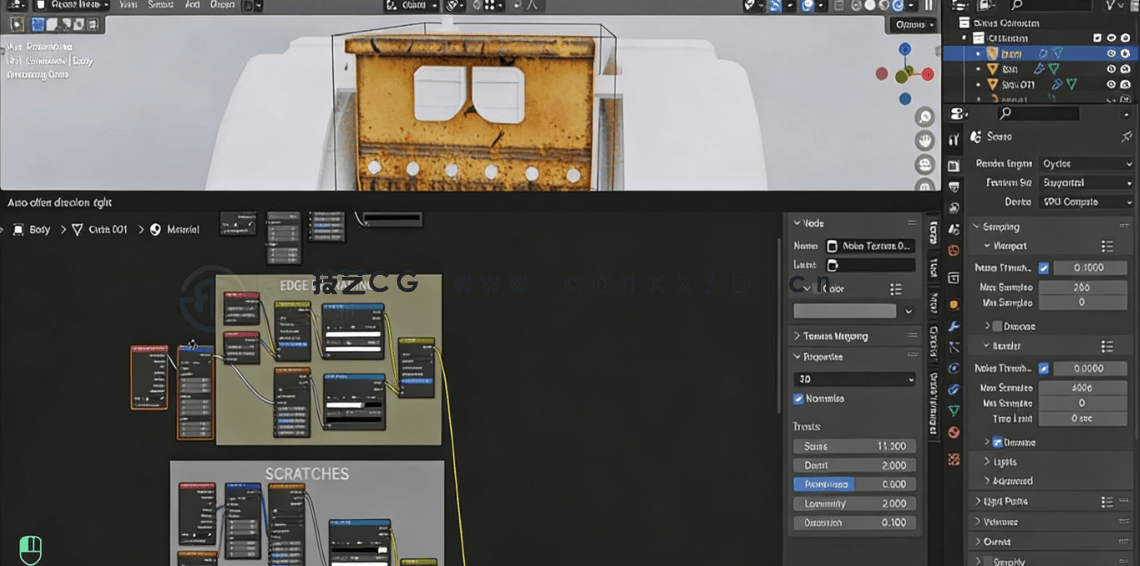Expand the Lights subpanel

(x=1000, y=462)
